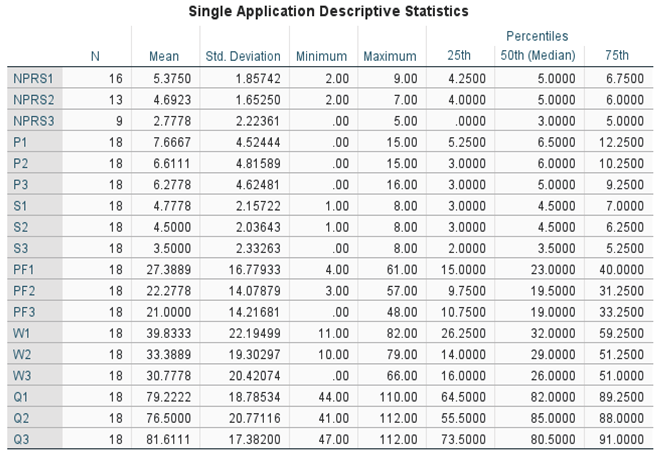The image size is (660, 455).
Task: Select the Minimum column header
Action: [x=322, y=56]
